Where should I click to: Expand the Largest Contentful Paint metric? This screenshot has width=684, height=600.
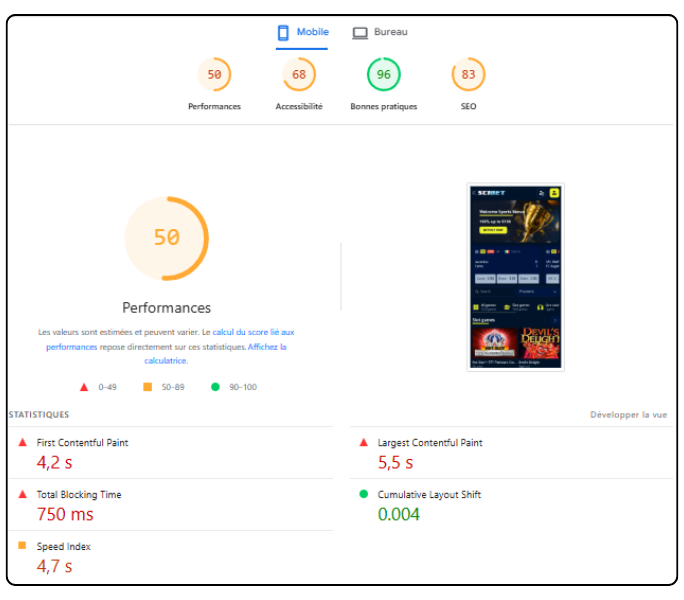click(x=429, y=442)
